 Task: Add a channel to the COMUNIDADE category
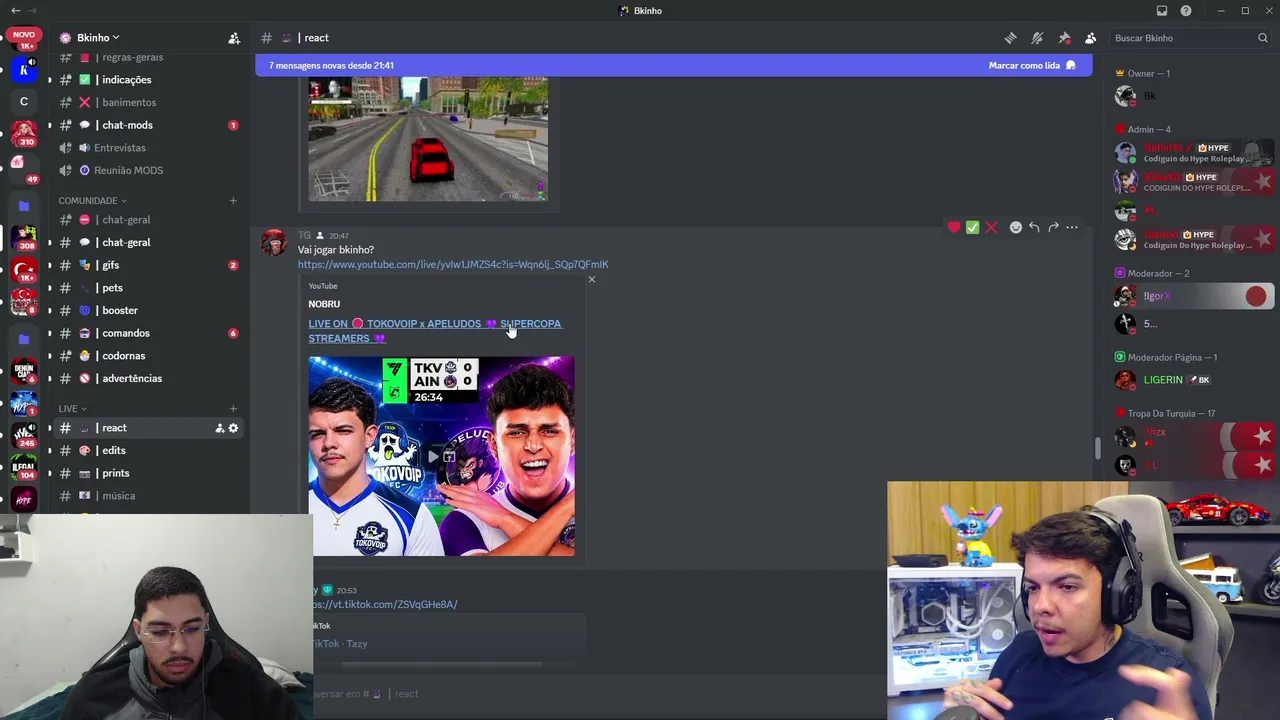pos(233,201)
